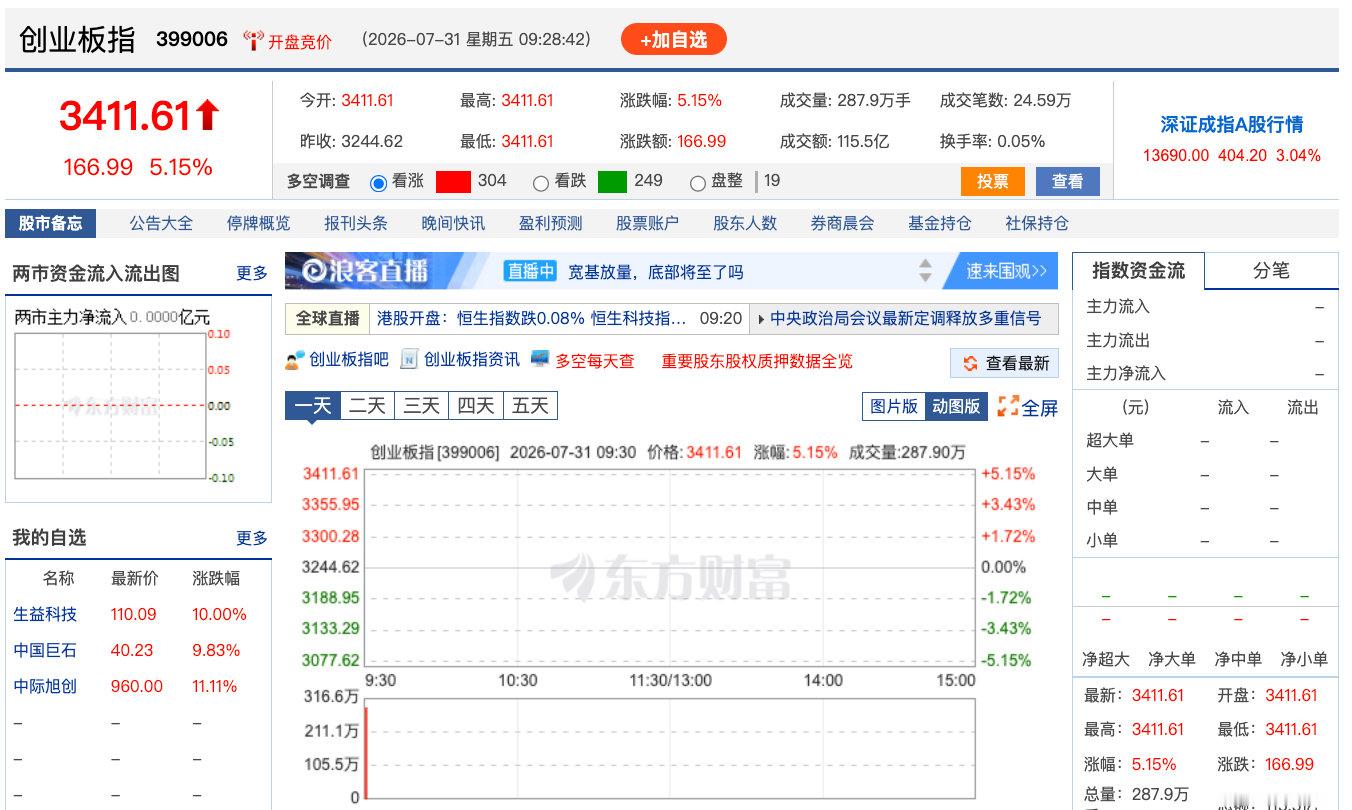Click the 主力净流入 row label
Screen dimensions: 1352x810
coord(1126,373)
